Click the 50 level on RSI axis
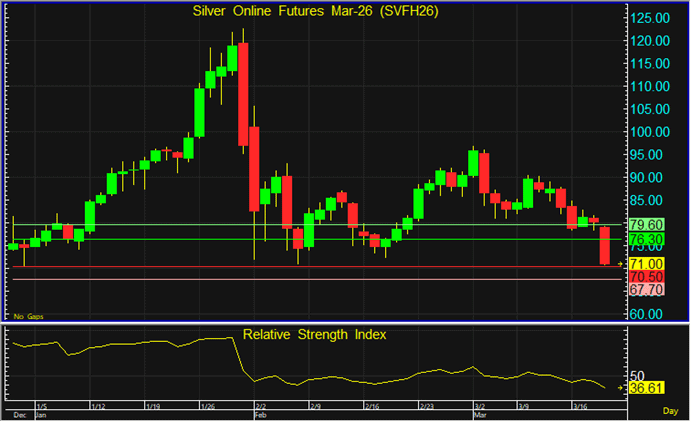 [x=640, y=375]
